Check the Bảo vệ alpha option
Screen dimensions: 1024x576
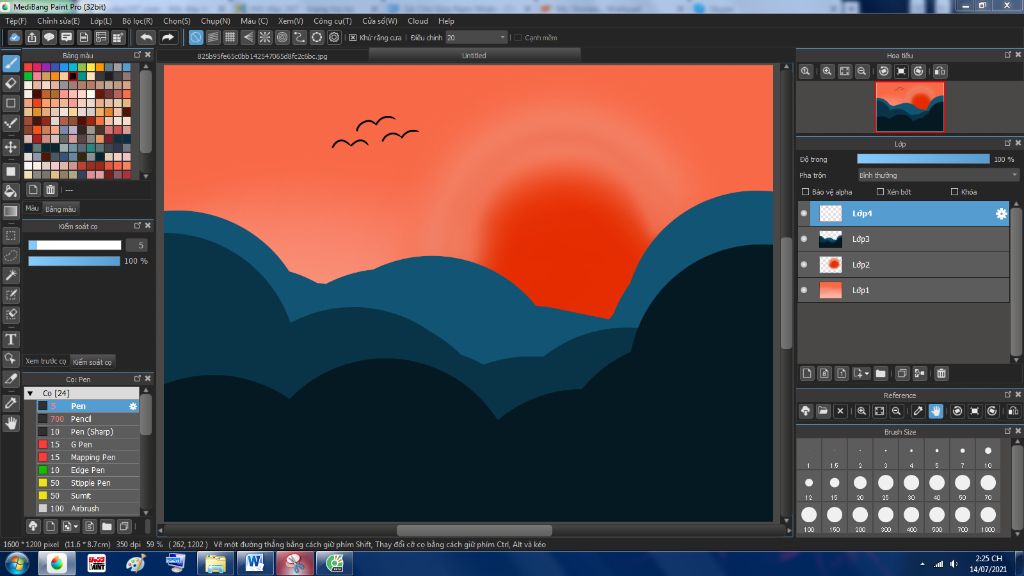tap(805, 192)
